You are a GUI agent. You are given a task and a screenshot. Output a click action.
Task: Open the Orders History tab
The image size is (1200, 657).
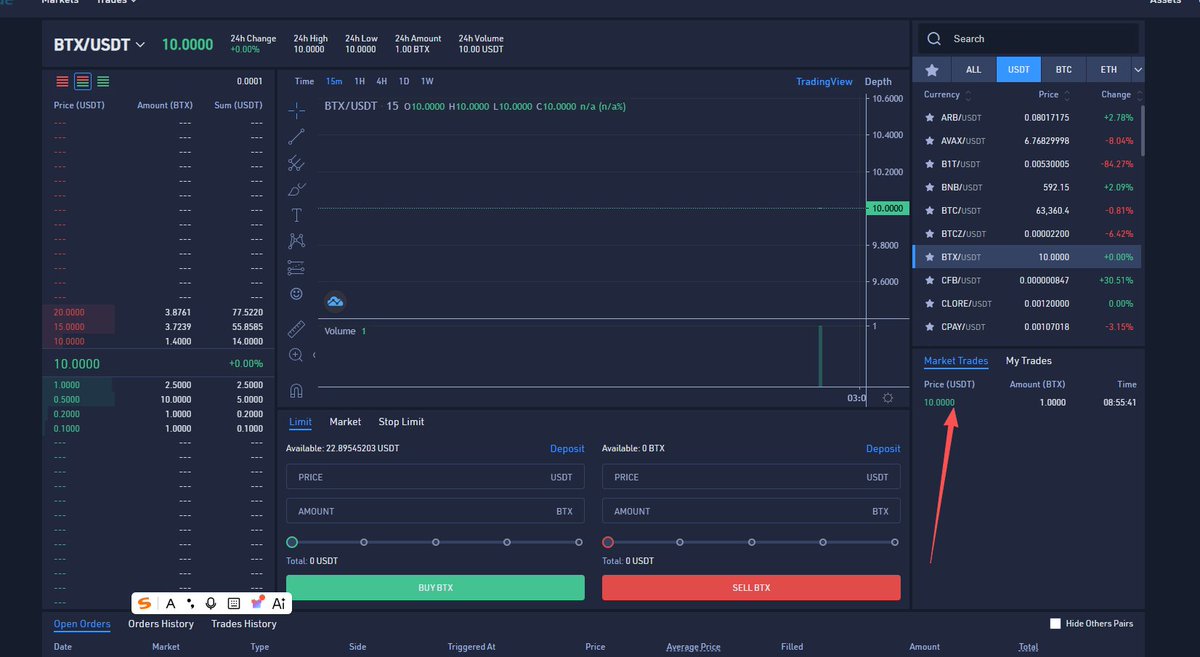tap(160, 624)
